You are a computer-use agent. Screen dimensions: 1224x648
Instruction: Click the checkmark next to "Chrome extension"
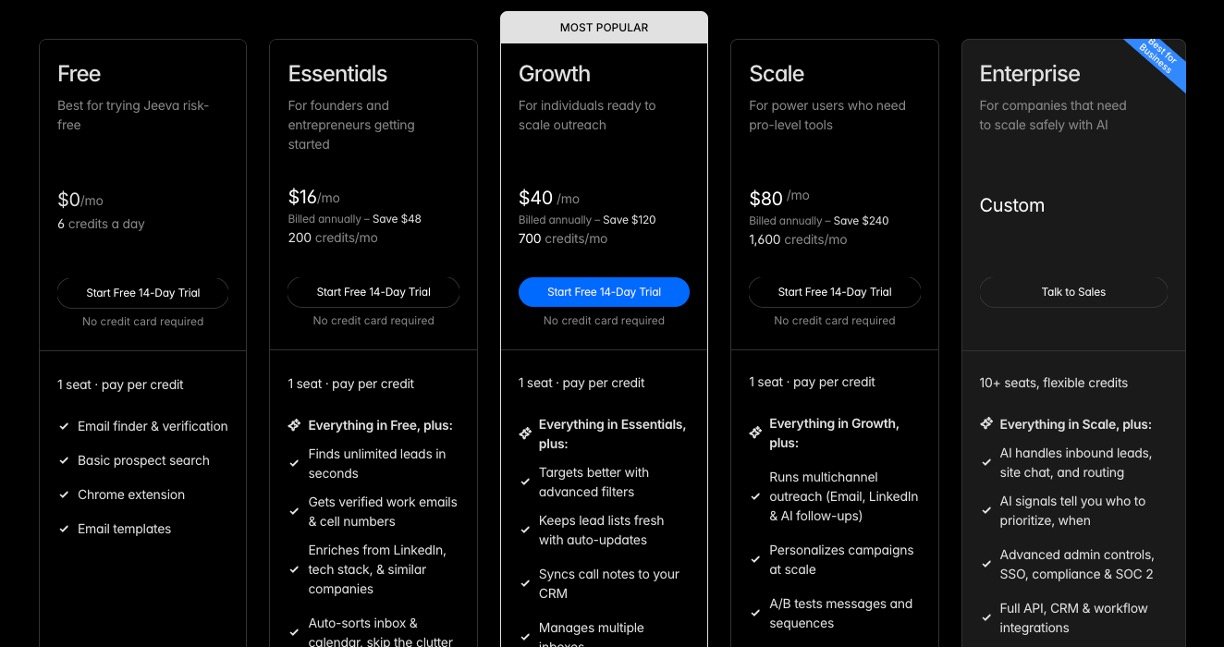pyautogui.click(x=64, y=495)
